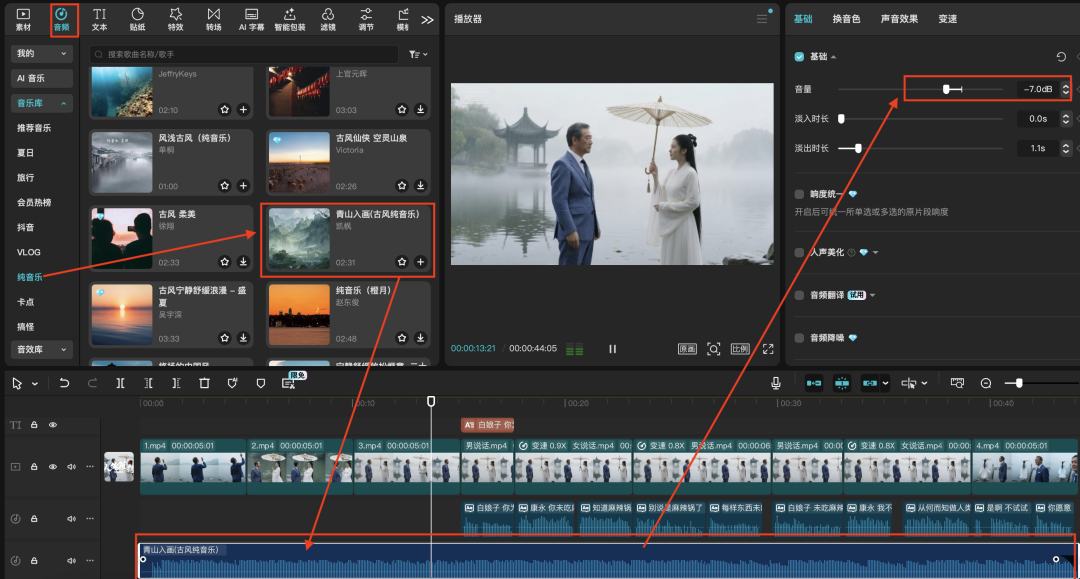Click the delete trash icon in timeline toolbar
Viewport: 1080px width, 579px height.
pos(204,383)
